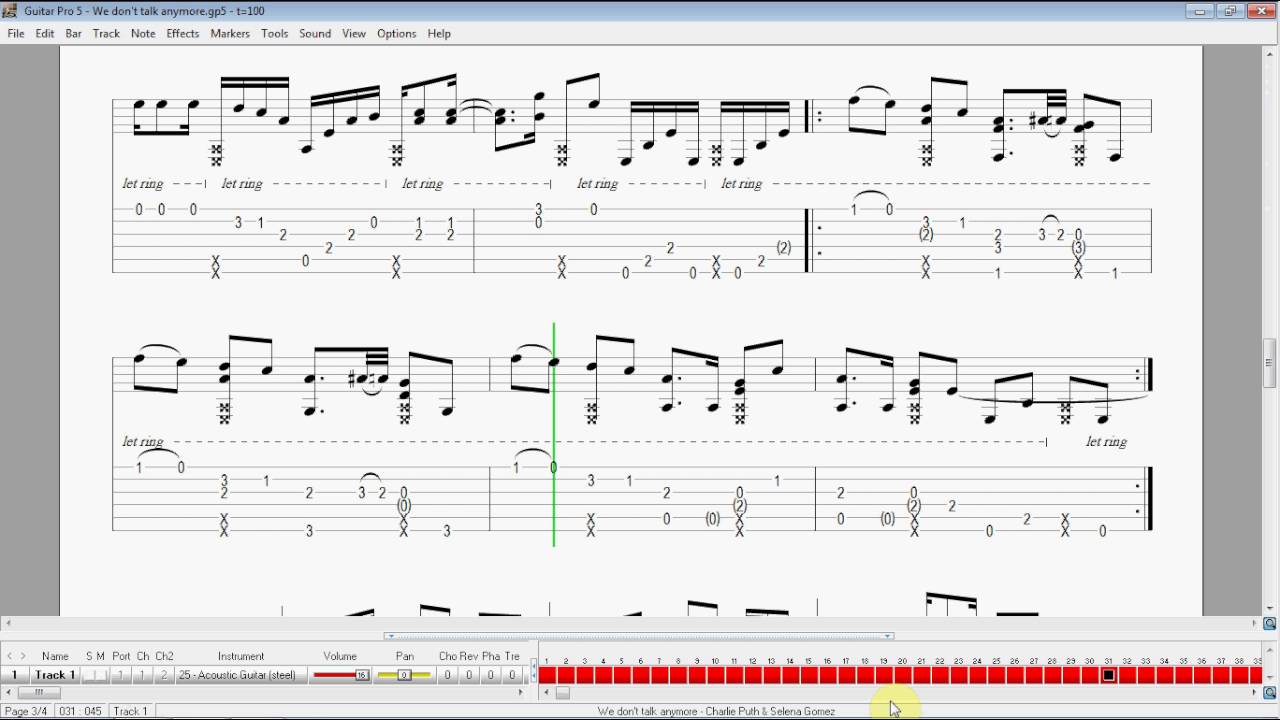
Task: Click the left panel-splitter collapse arrow
Action: tap(391, 636)
